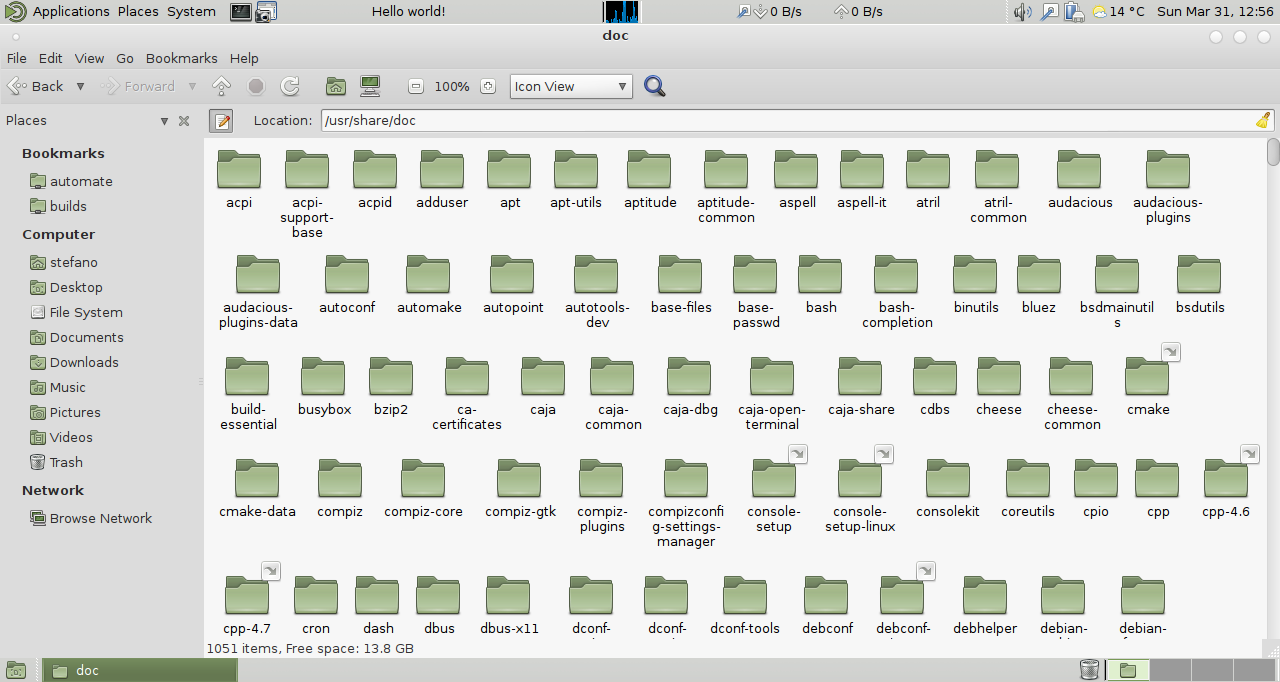This screenshot has height=682, width=1280.
Task: Open the Bookmarks menu
Action: tap(181, 58)
